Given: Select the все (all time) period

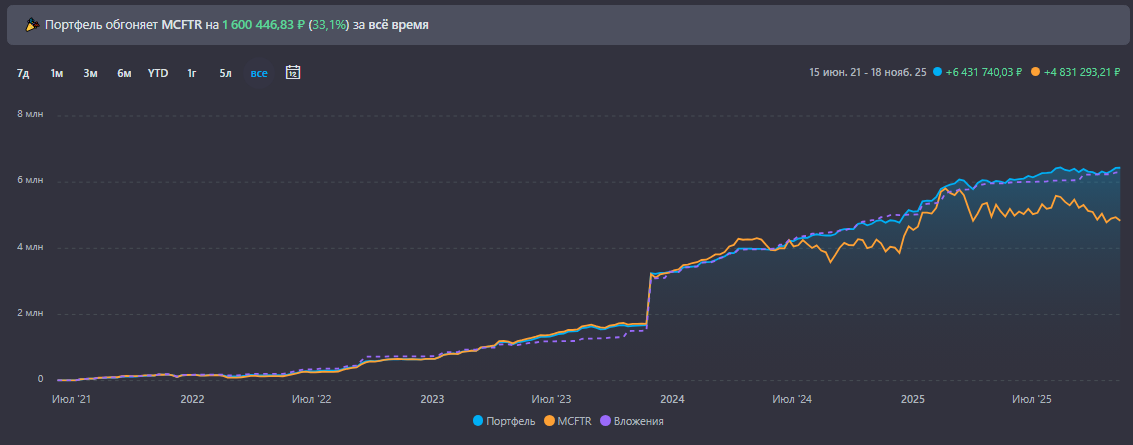Looking at the screenshot, I should tap(259, 73).
